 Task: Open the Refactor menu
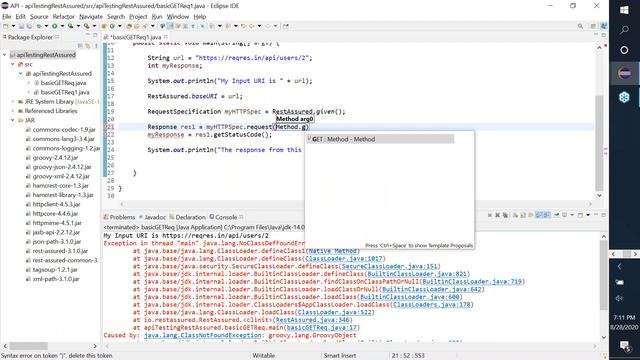[x=64, y=17]
